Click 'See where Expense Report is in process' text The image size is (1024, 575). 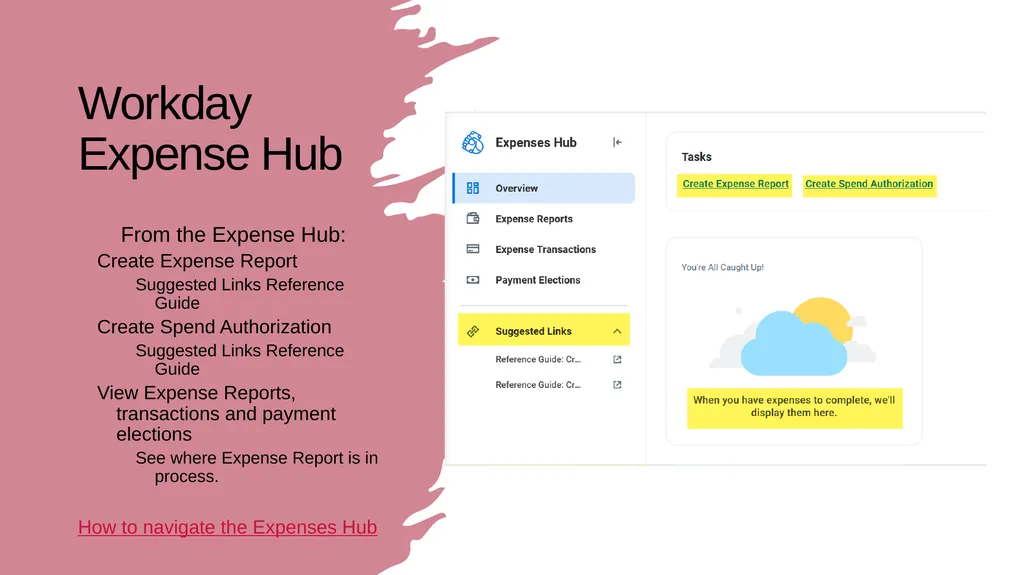pyautogui.click(x=257, y=467)
